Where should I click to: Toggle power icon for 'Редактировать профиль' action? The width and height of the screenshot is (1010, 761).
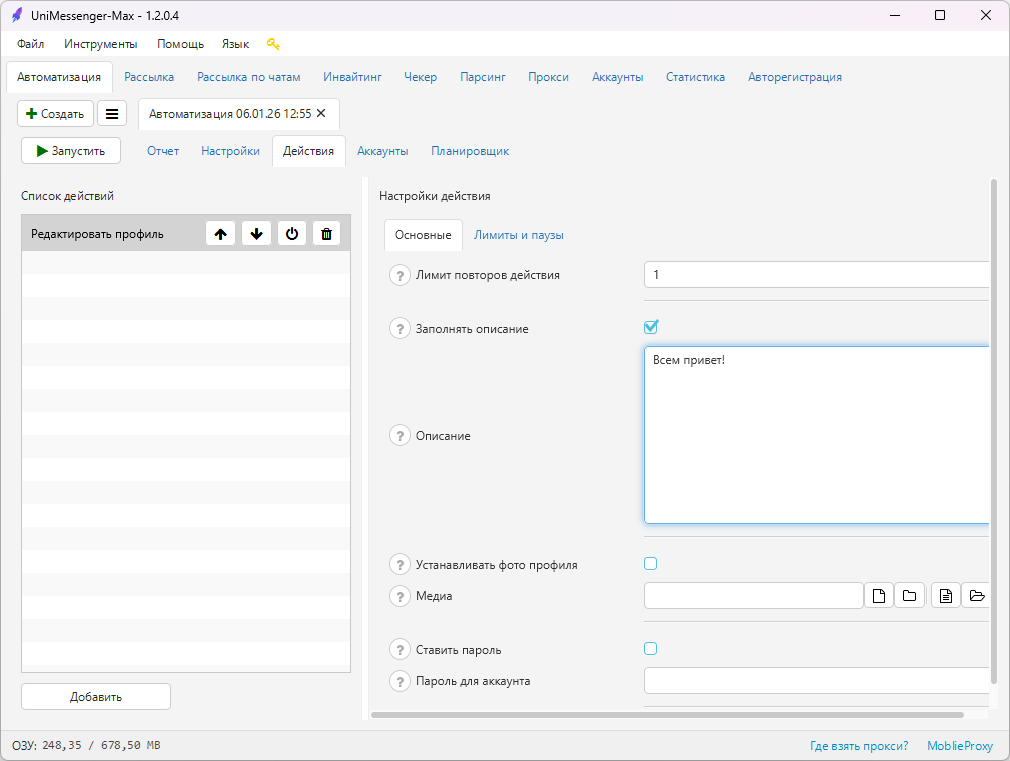point(292,234)
